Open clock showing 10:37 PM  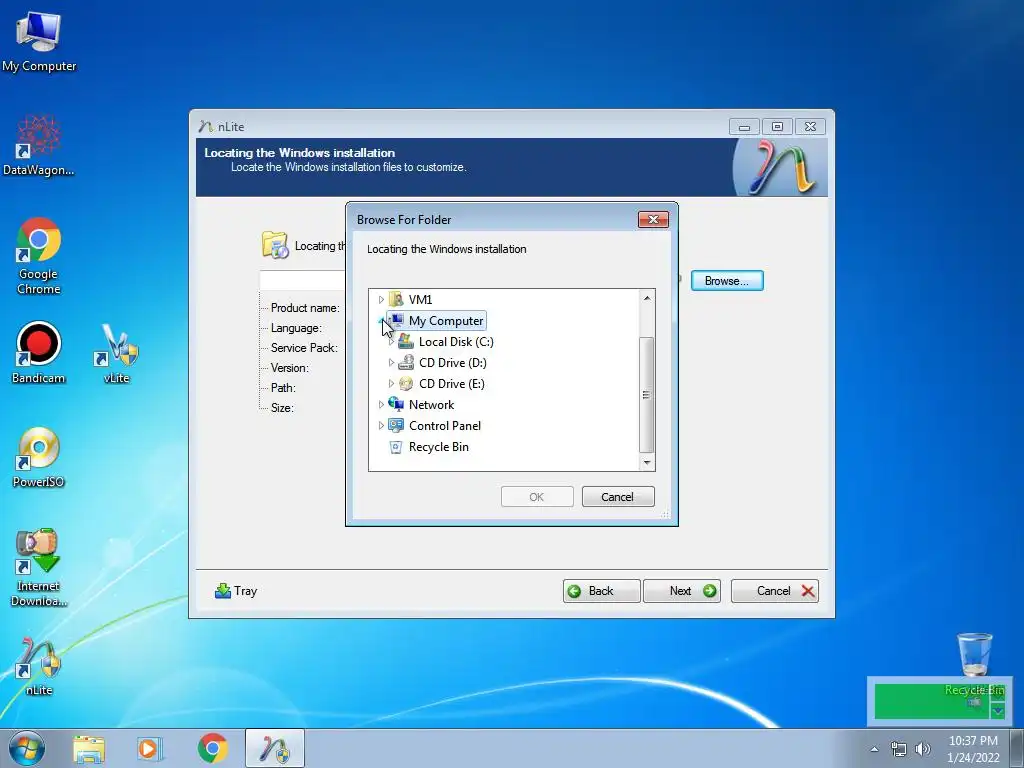973,749
